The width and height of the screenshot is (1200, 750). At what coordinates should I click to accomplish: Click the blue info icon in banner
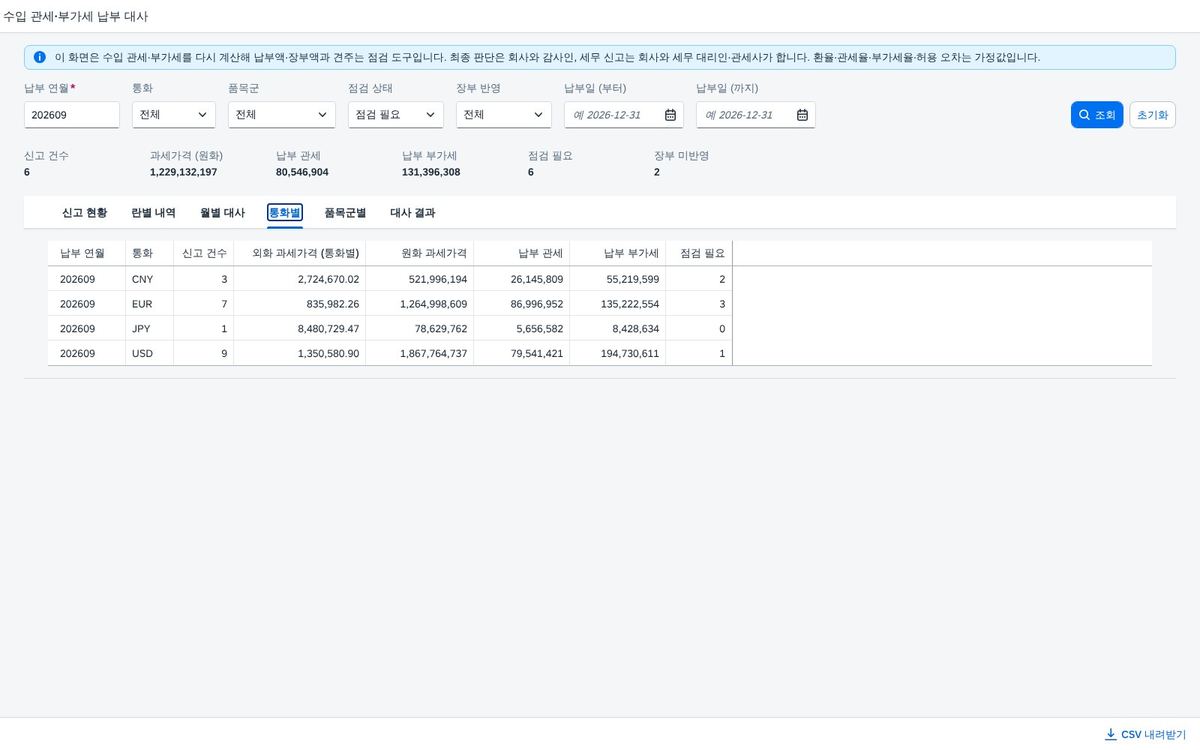(x=40, y=57)
